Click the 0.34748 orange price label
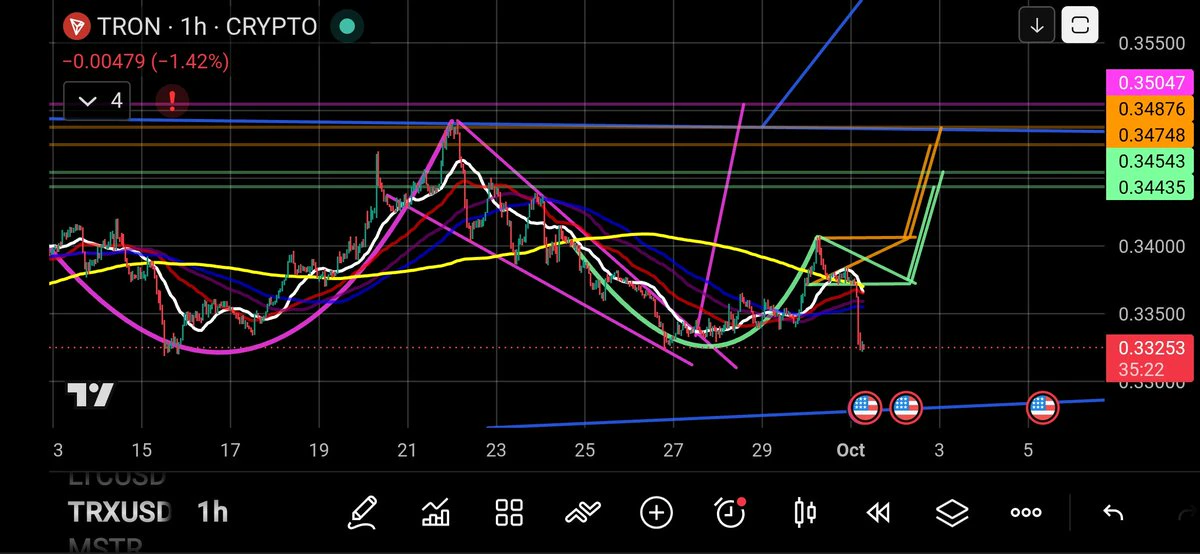This screenshot has width=1200, height=554. pos(1148,134)
